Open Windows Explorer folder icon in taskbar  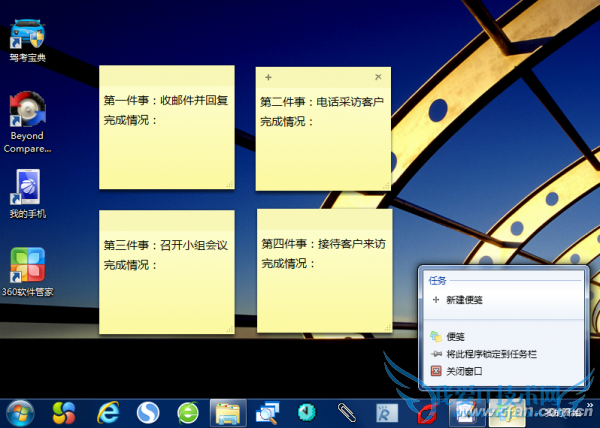click(228, 413)
